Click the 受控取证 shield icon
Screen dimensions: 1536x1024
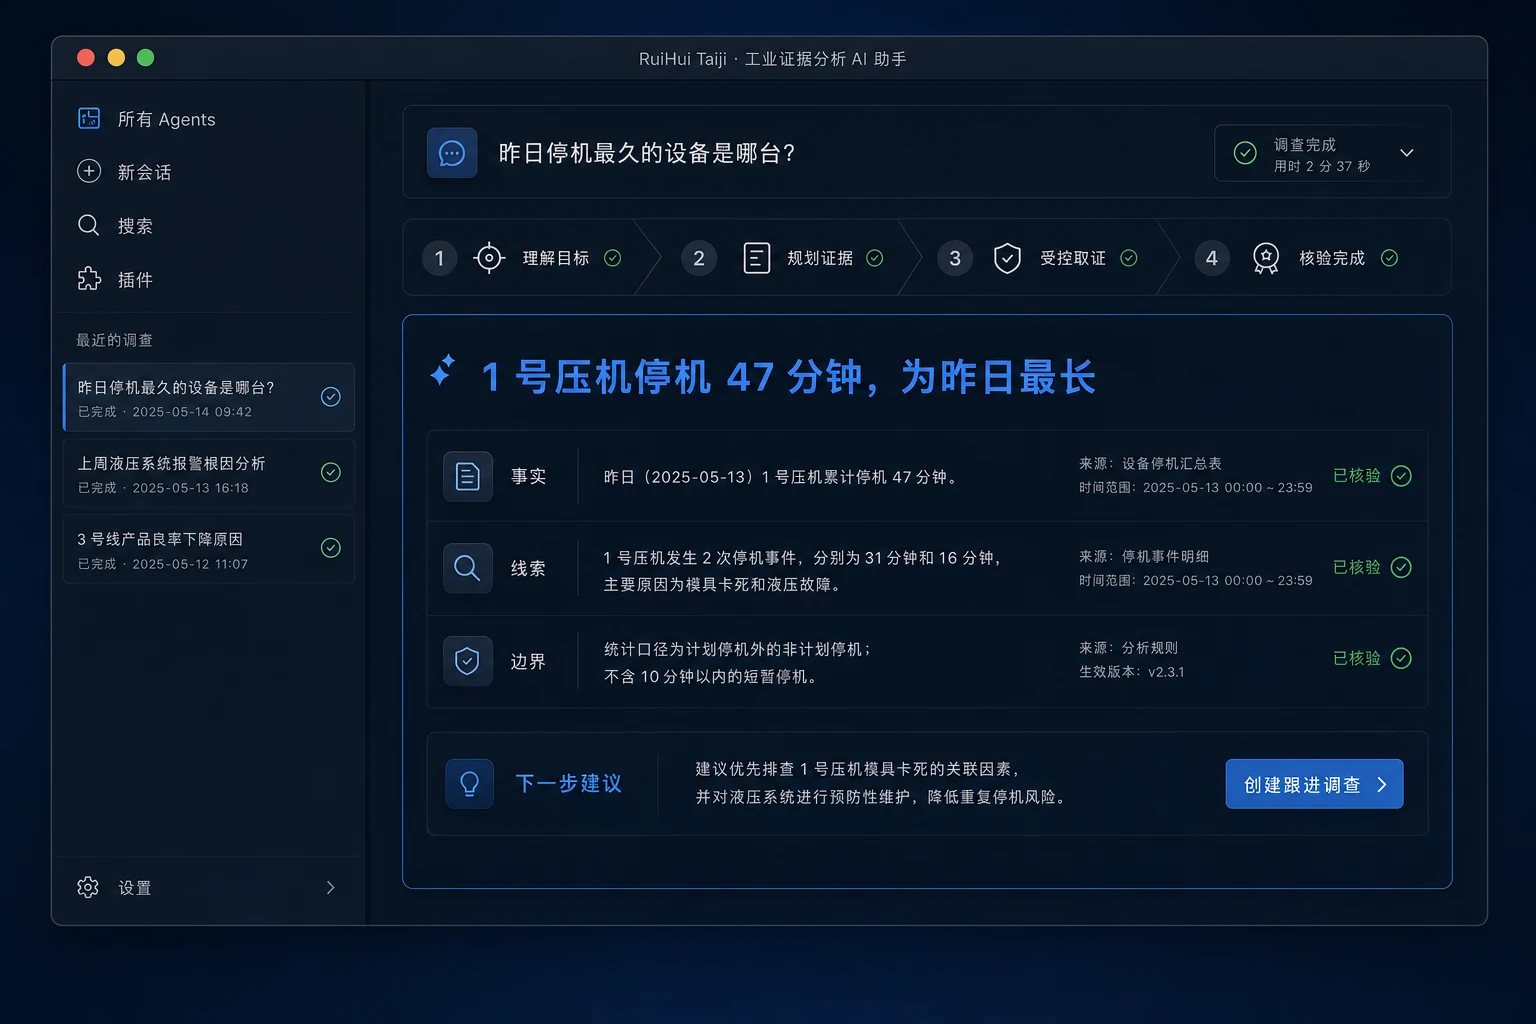coord(1007,258)
